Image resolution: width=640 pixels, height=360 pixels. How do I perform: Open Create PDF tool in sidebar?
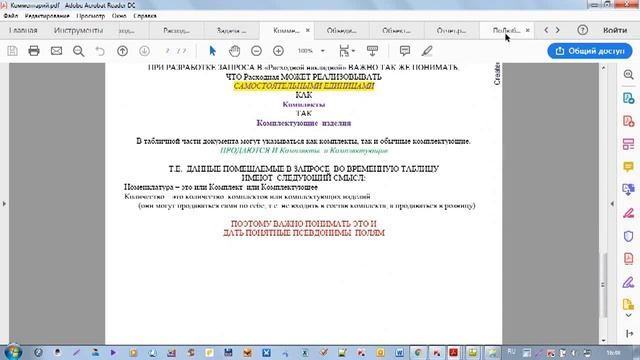(629, 121)
